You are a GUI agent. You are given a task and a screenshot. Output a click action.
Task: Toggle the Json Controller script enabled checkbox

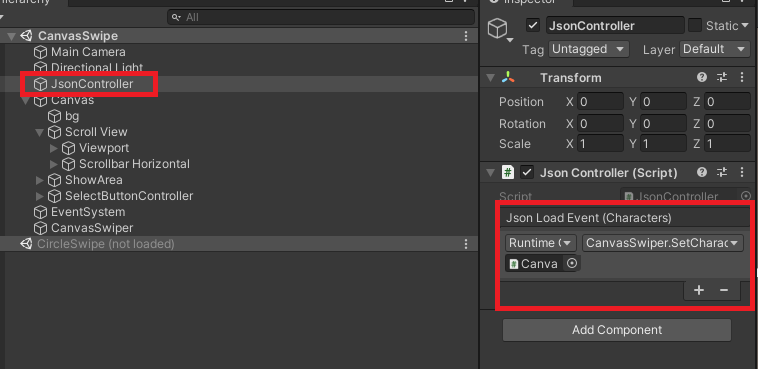click(527, 172)
